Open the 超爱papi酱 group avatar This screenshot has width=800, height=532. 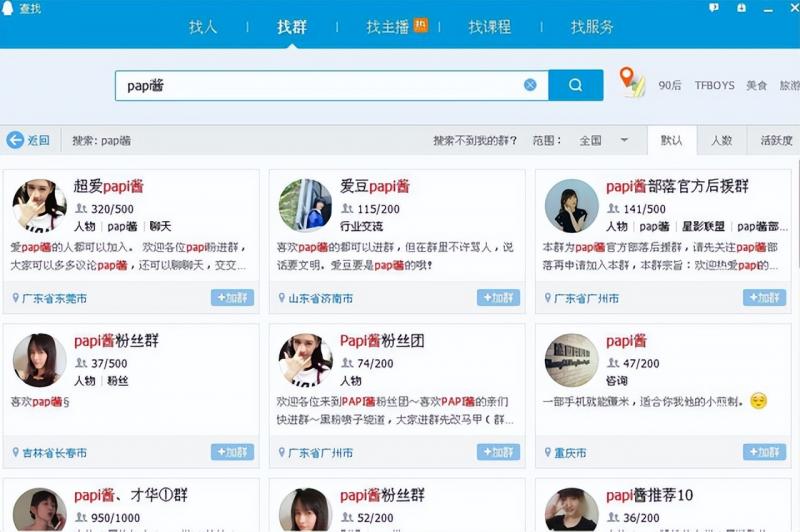39,206
